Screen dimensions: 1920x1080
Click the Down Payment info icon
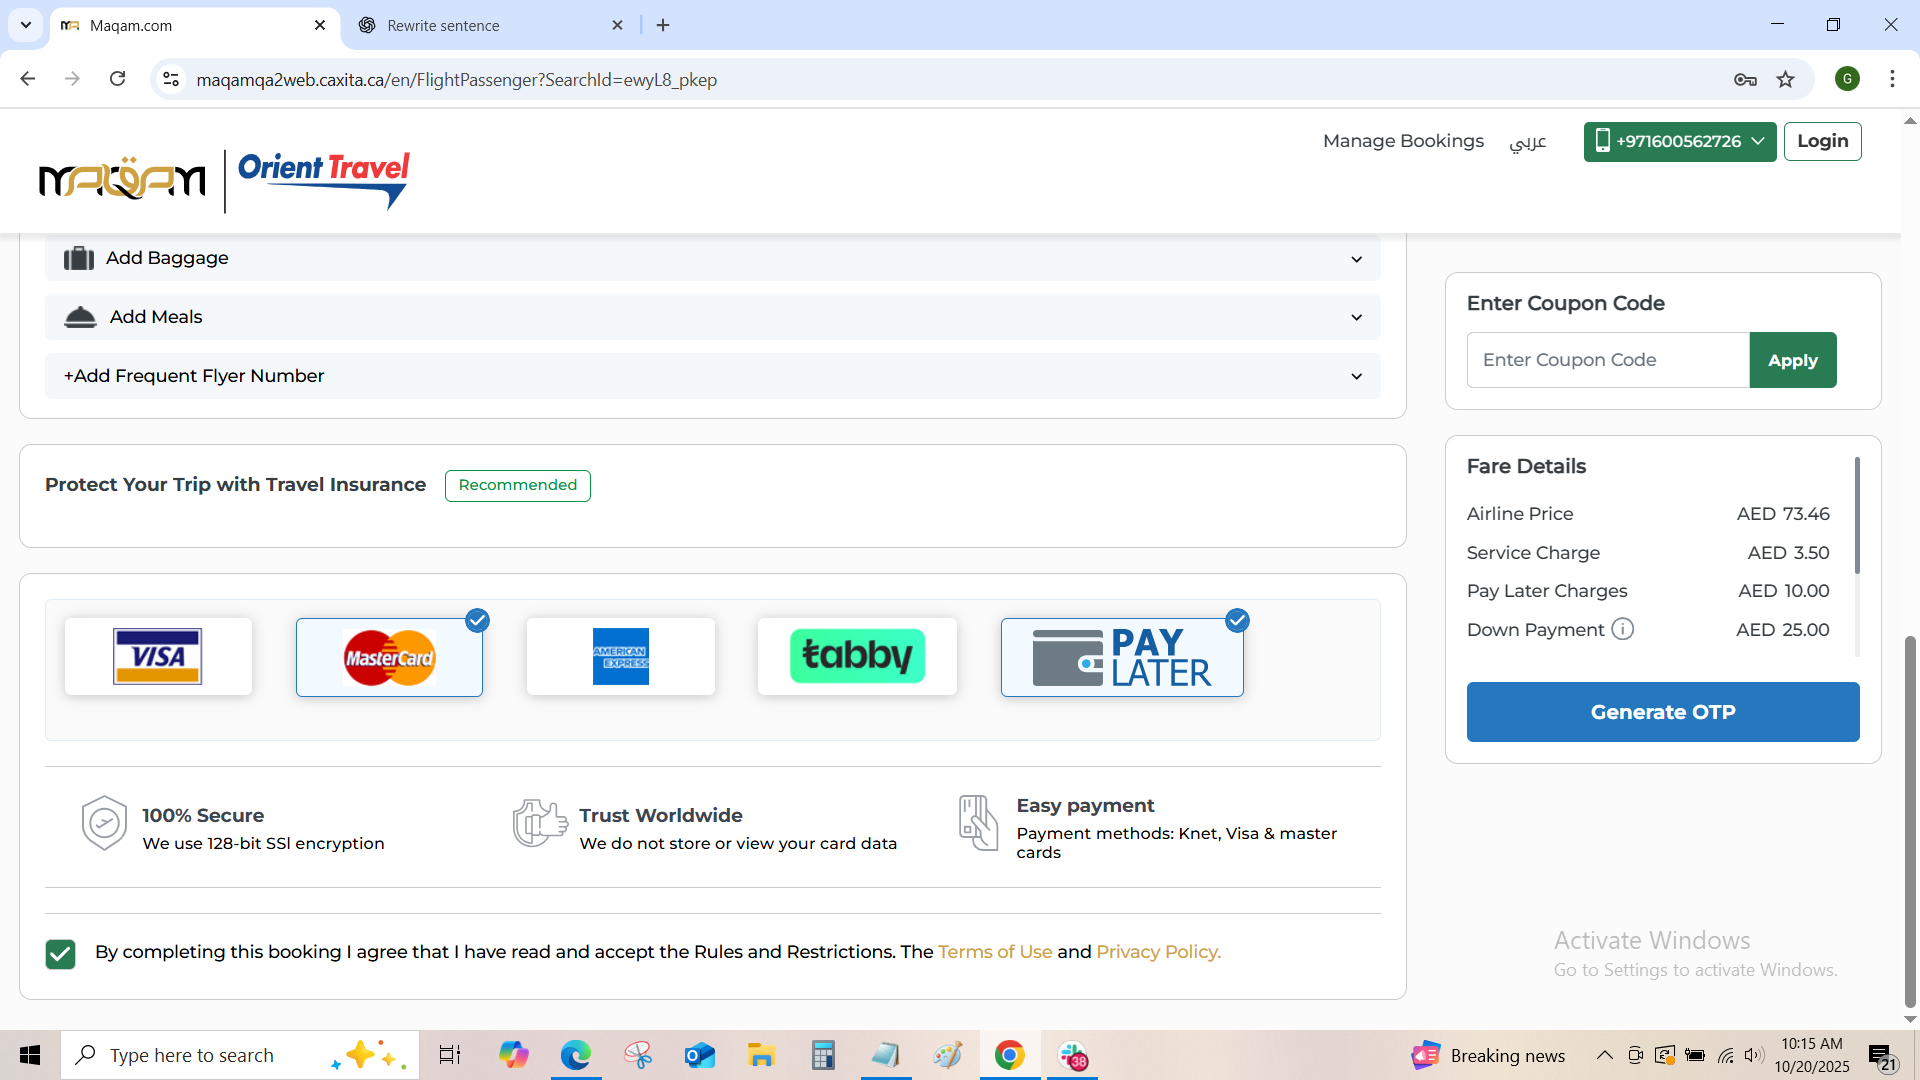pos(1622,629)
